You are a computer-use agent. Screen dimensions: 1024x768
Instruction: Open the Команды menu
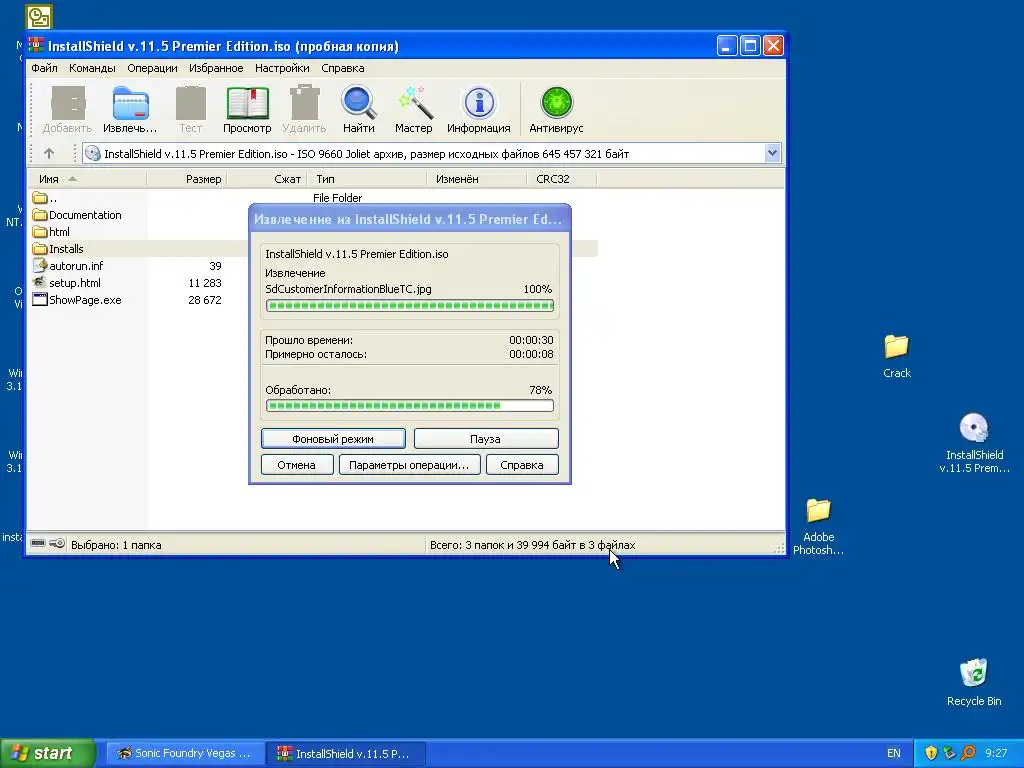point(92,68)
